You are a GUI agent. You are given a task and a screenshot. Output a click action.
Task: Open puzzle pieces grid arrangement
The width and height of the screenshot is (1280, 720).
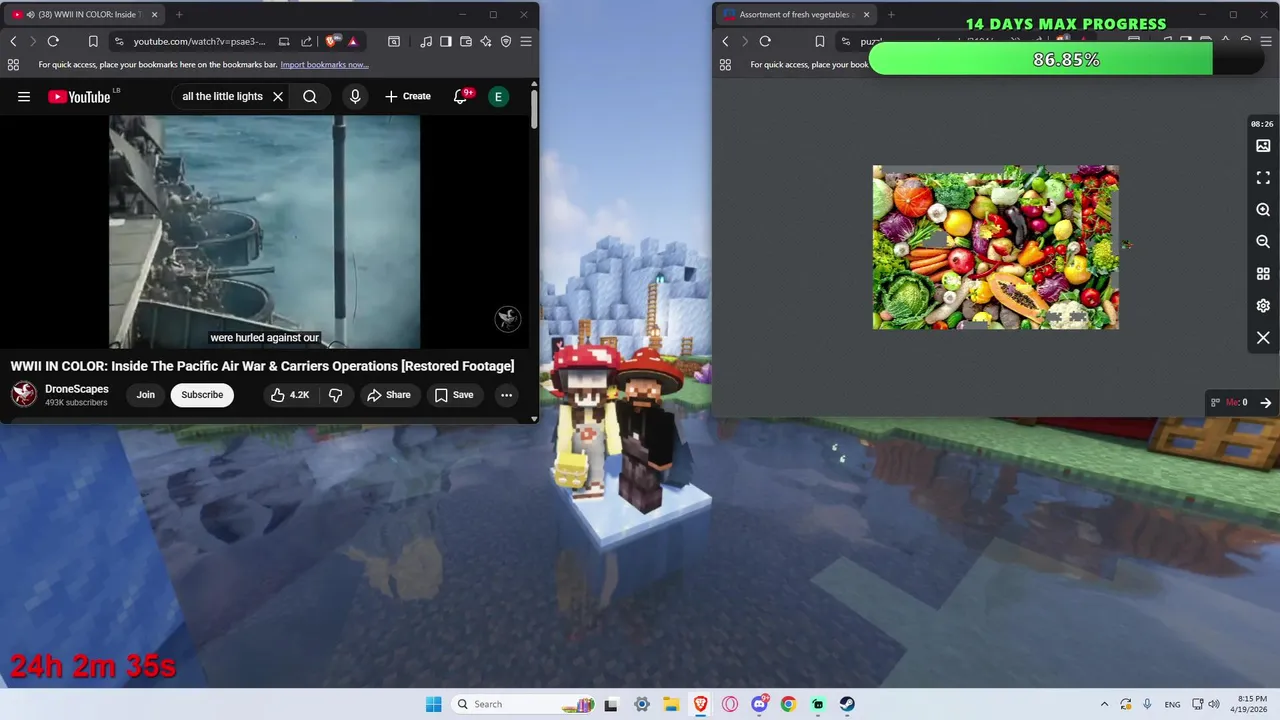click(x=1263, y=274)
